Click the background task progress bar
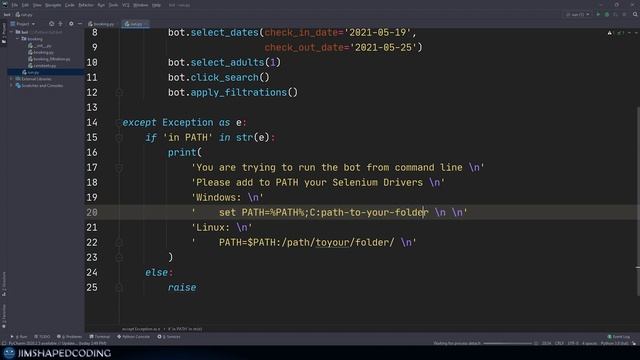Screen dimensions: 640x360 509,343
